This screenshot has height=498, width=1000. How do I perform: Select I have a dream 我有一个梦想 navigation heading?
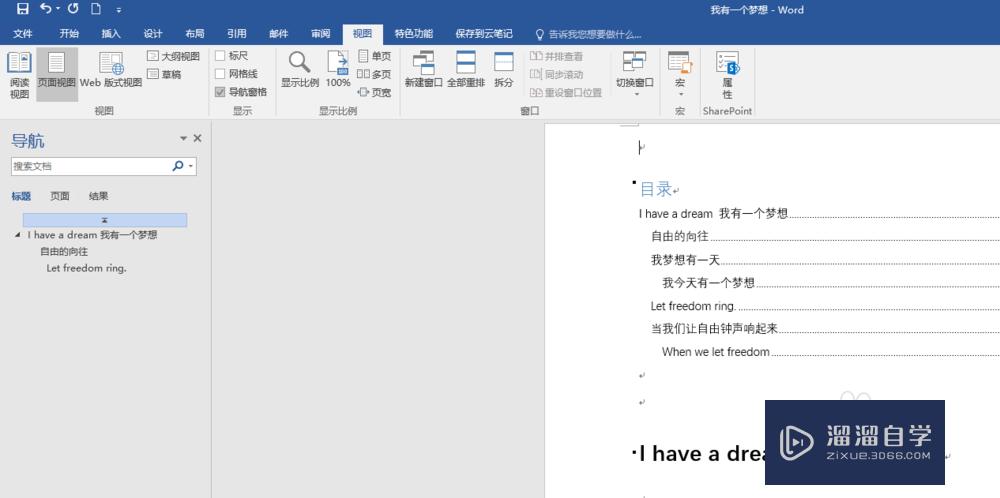(92, 235)
